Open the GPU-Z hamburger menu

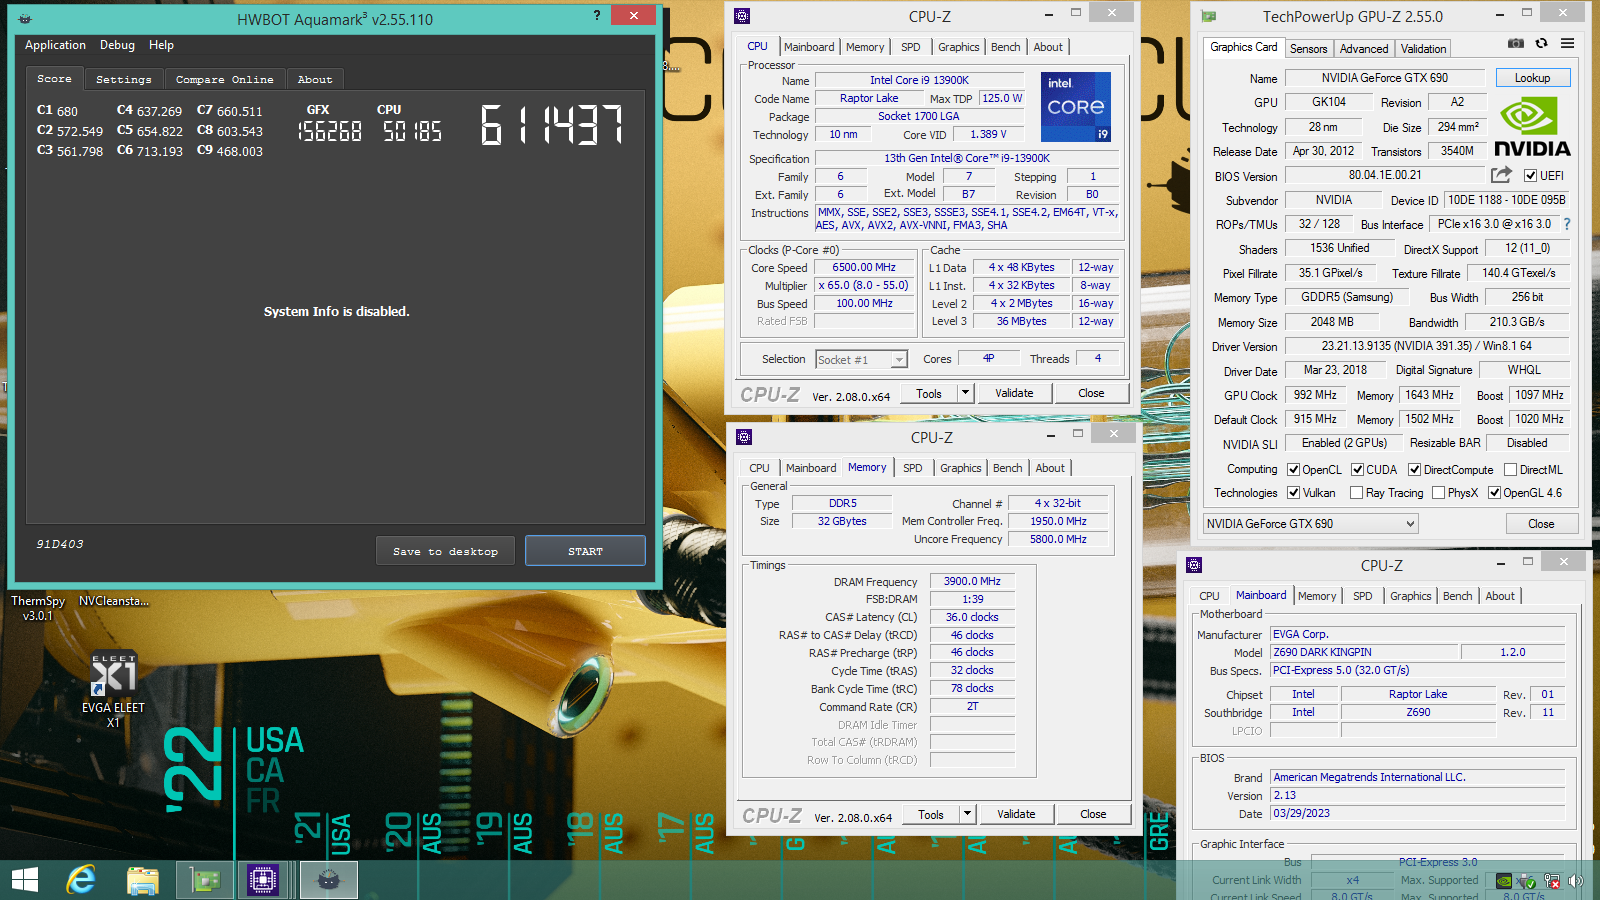pos(1568,44)
